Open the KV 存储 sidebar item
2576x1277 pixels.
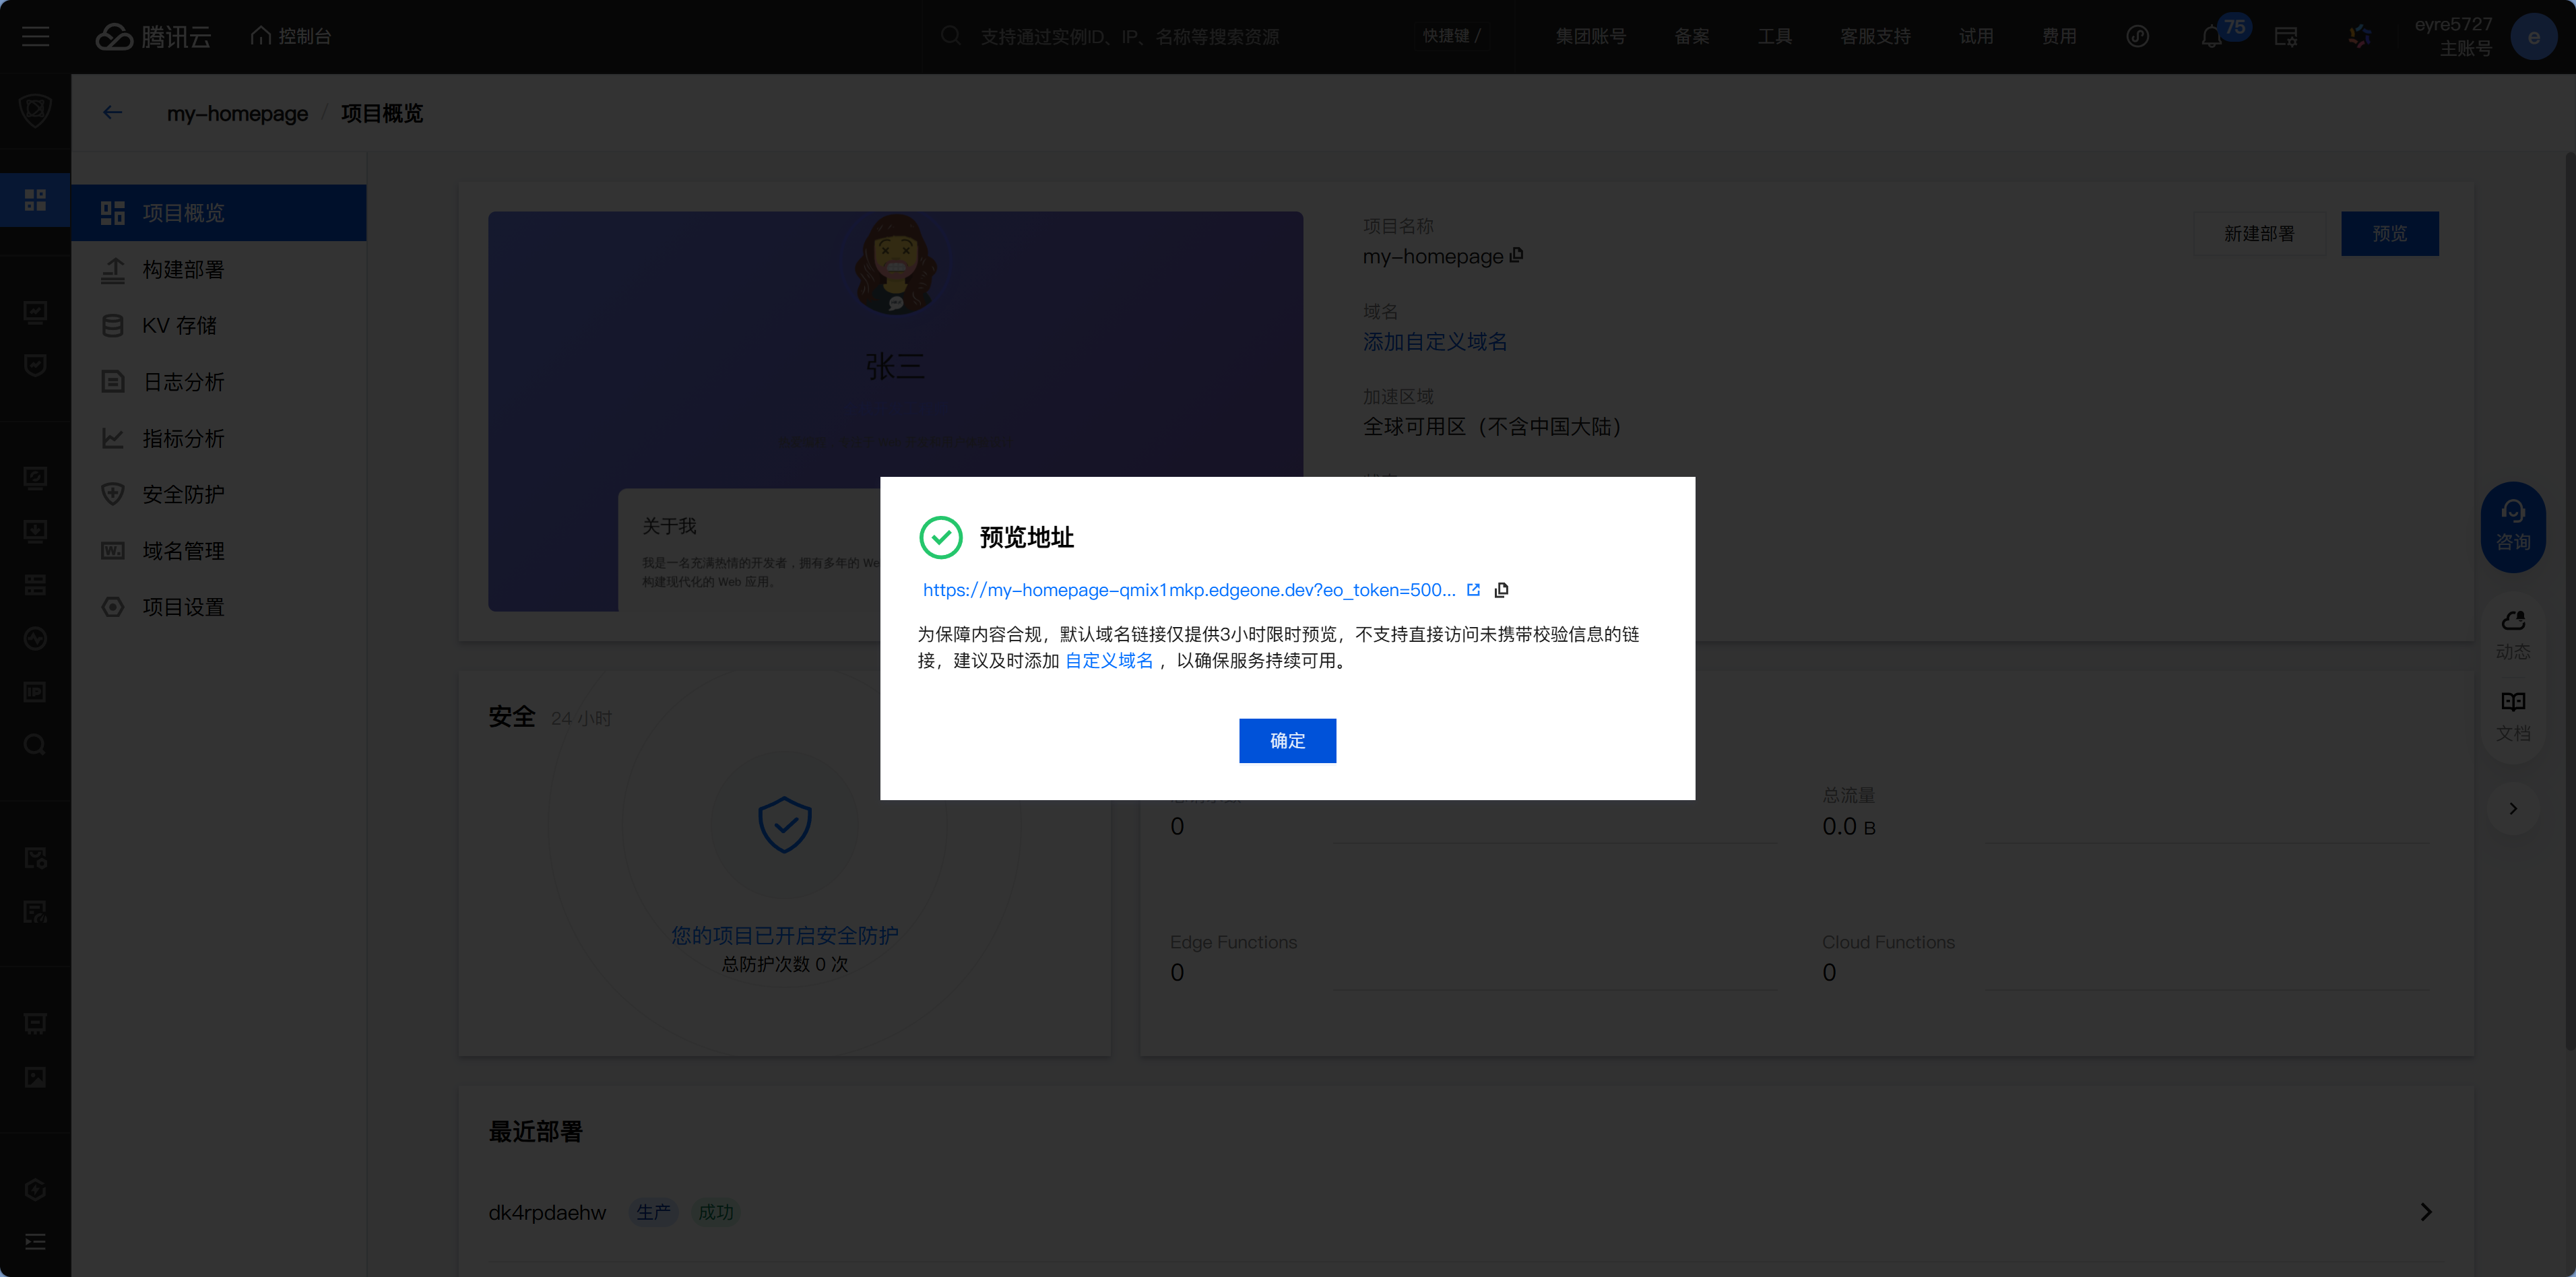pos(179,326)
